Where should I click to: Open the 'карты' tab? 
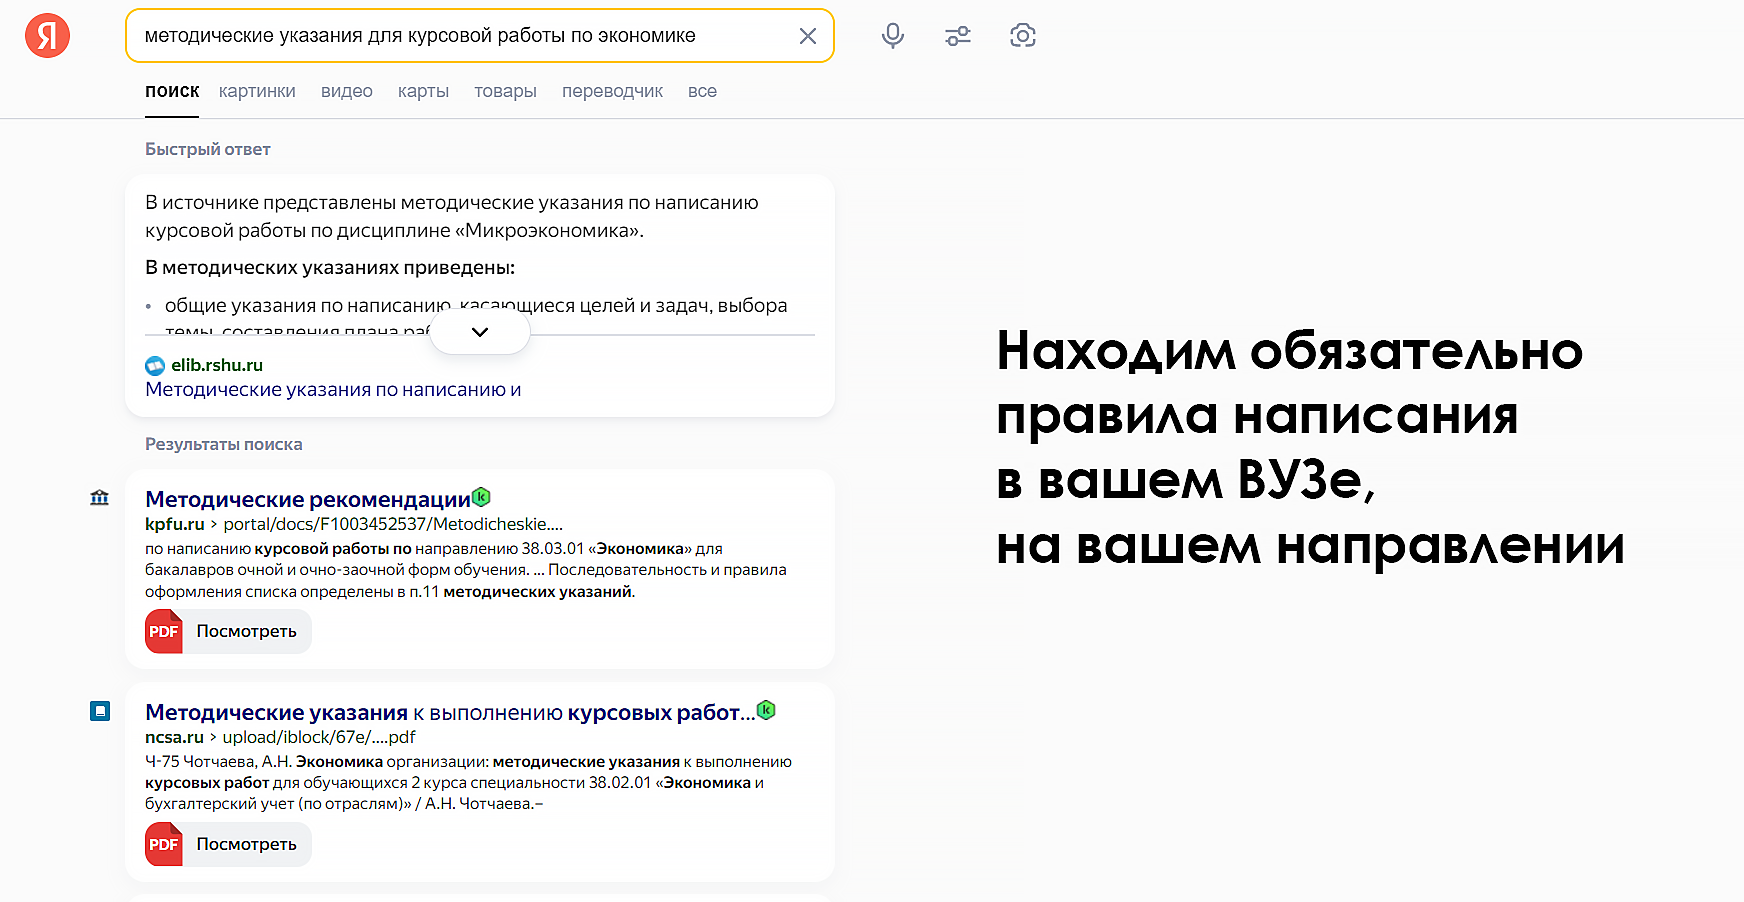pos(423,91)
